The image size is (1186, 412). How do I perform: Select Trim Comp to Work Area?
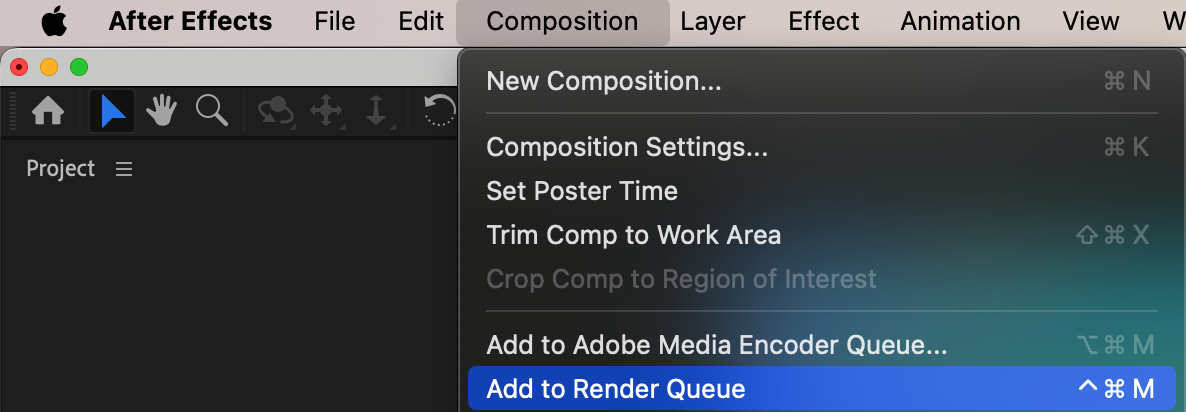(x=633, y=235)
